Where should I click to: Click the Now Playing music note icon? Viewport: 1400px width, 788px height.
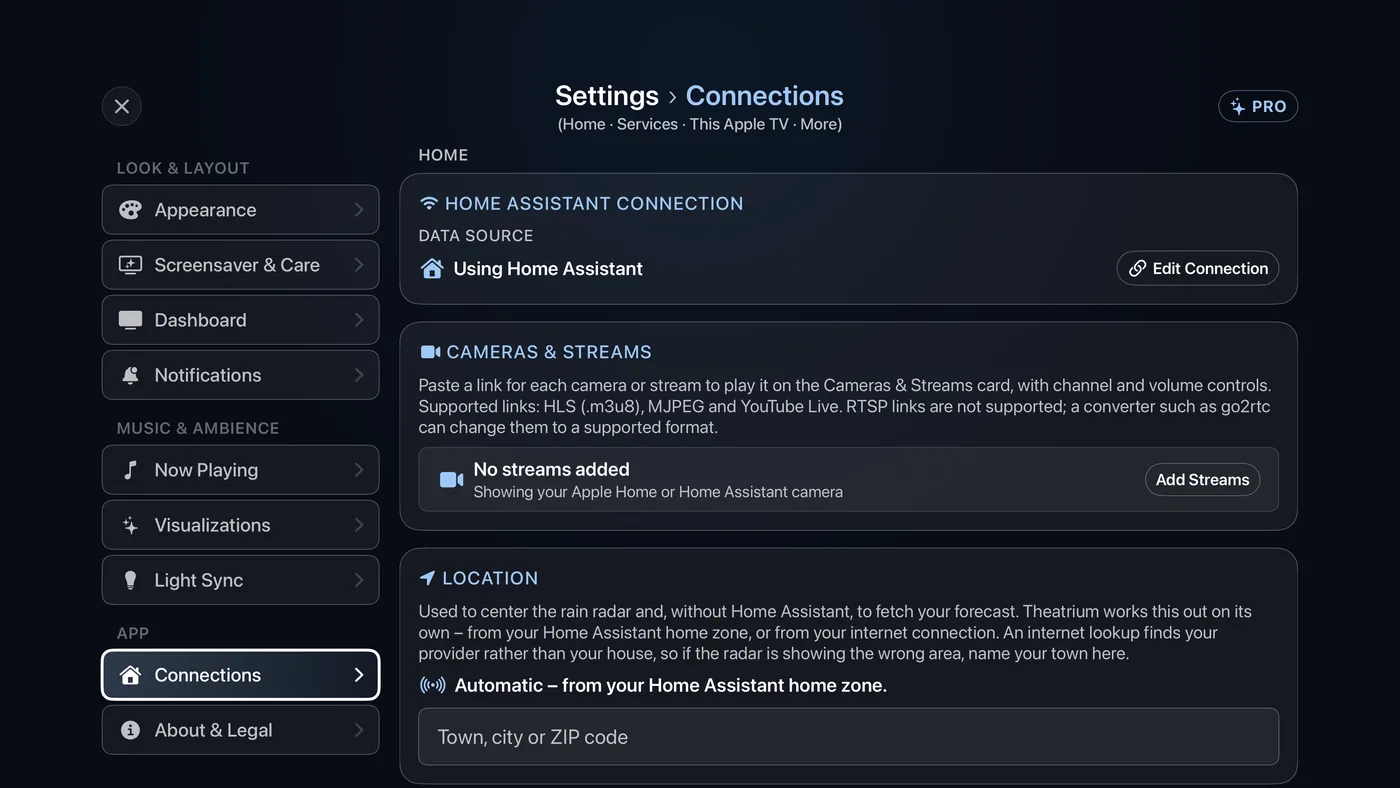[130, 470]
